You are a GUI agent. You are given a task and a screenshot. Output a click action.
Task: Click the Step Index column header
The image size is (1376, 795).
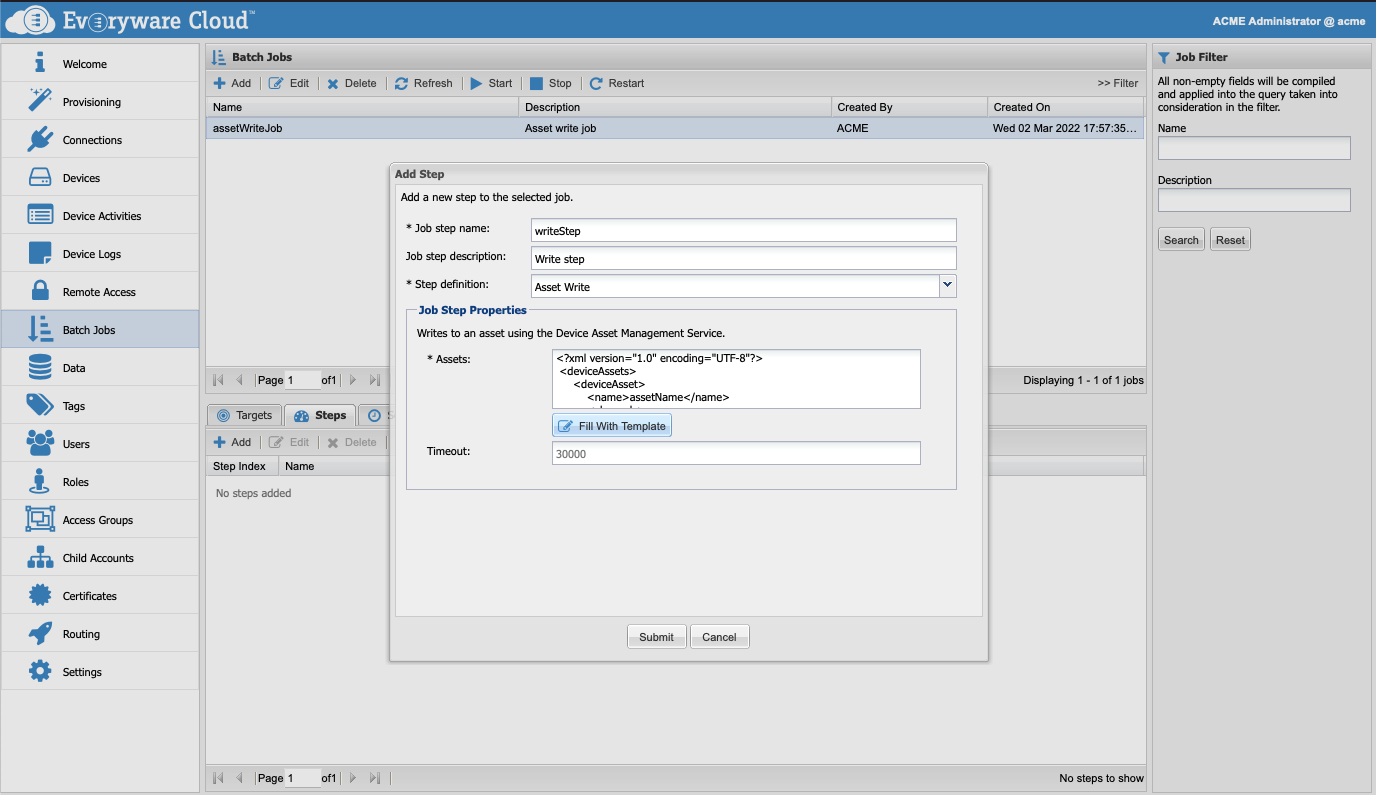click(x=240, y=466)
